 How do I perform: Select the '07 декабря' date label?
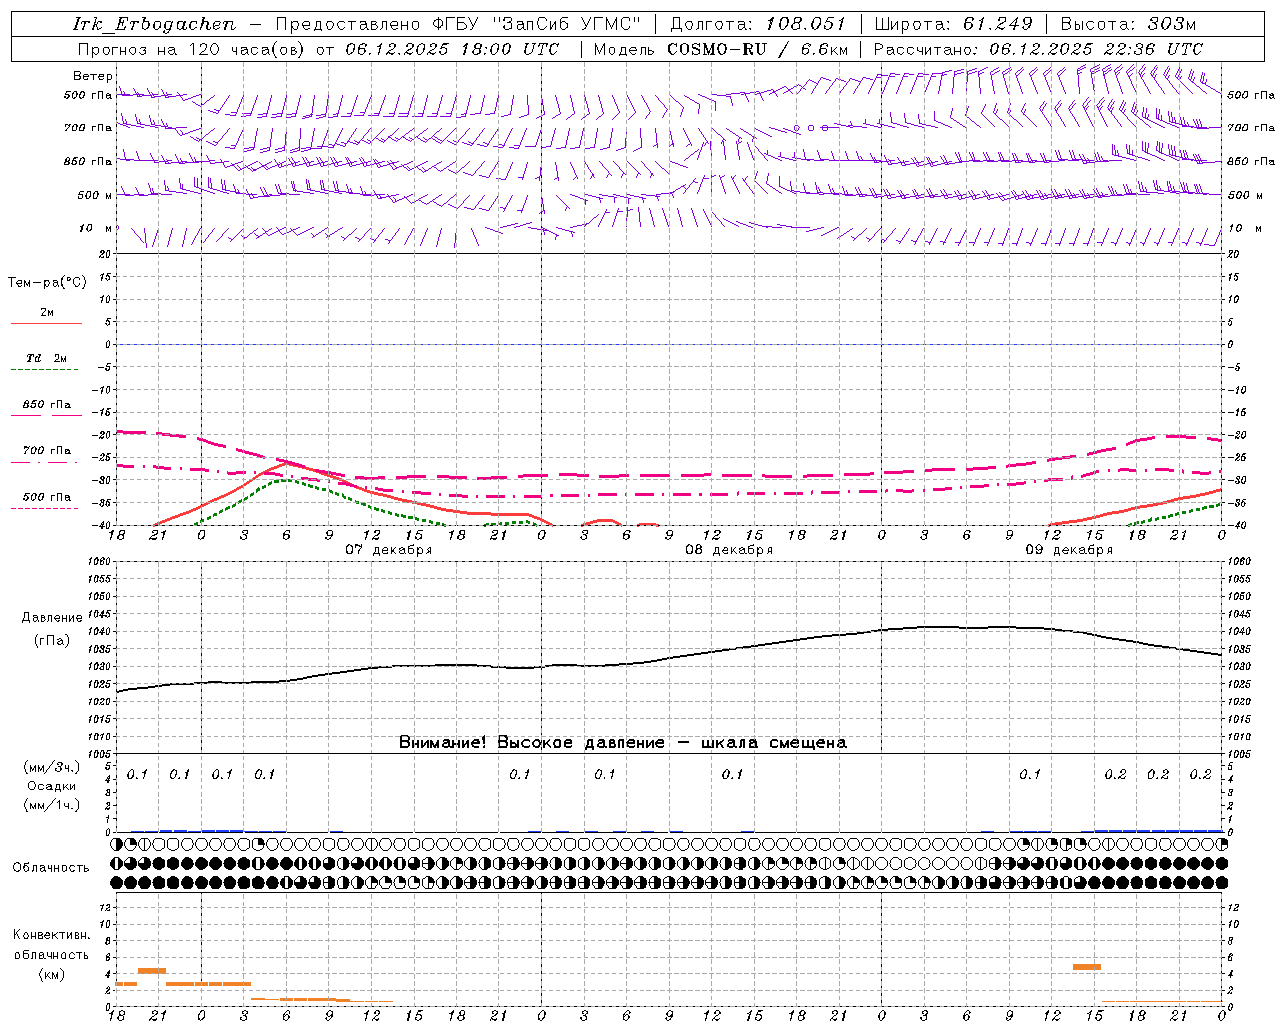[x=389, y=550]
